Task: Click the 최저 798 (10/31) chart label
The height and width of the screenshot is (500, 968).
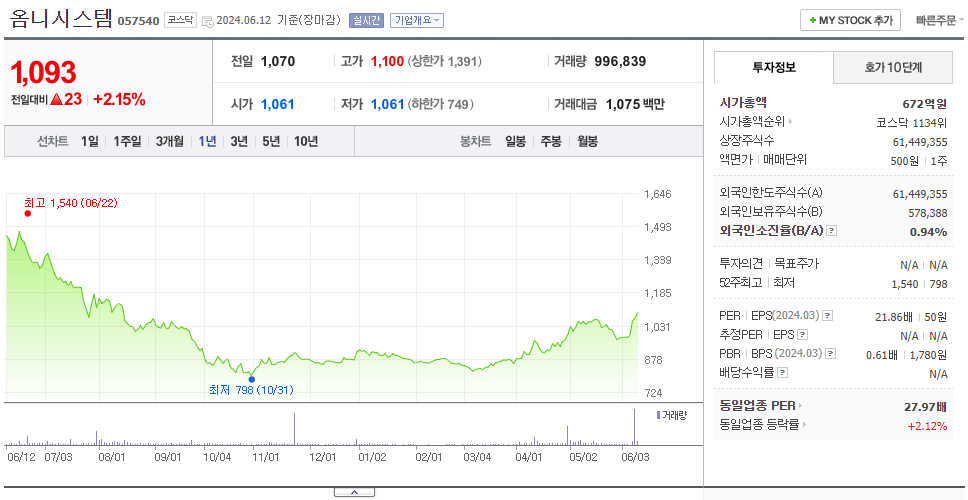Action: point(251,390)
